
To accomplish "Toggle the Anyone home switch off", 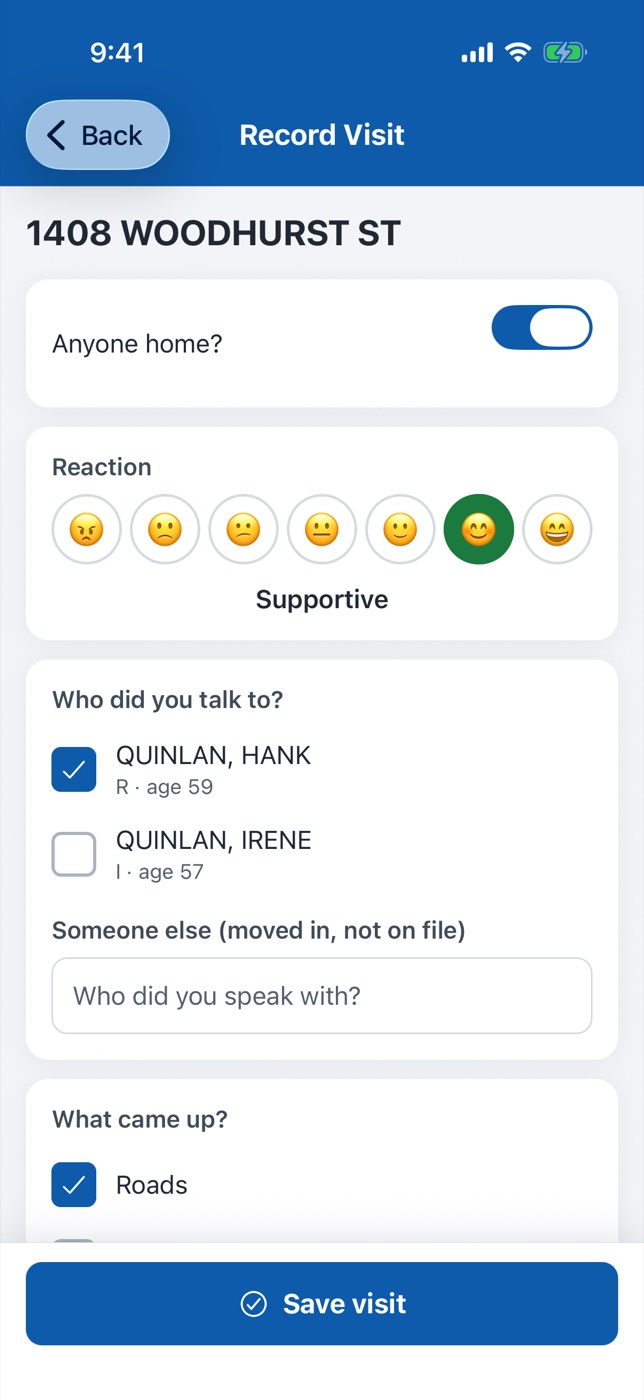I will [x=542, y=328].
